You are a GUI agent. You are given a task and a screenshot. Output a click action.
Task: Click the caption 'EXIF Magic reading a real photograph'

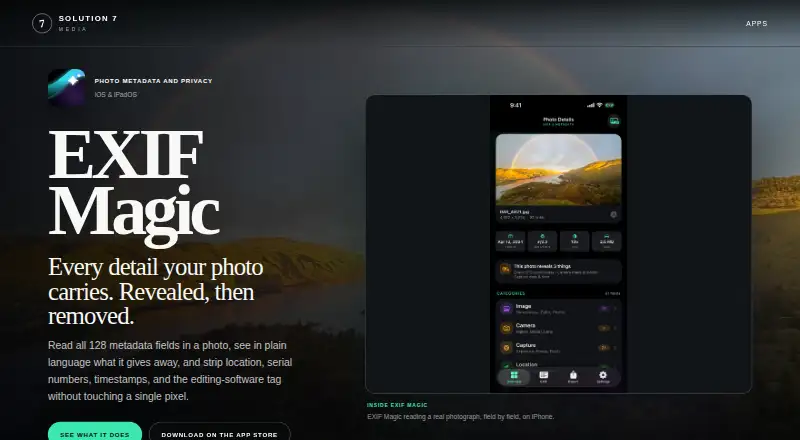[x=460, y=417]
